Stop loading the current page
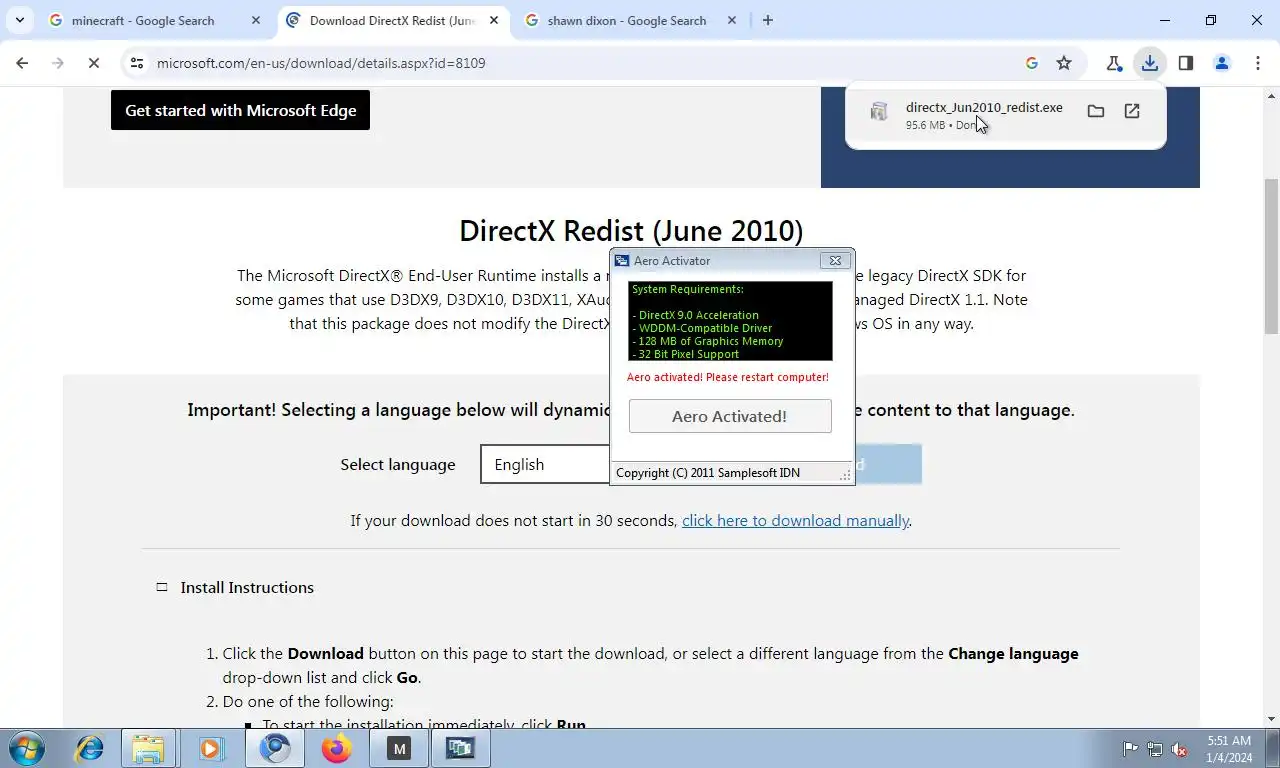This screenshot has width=1280, height=768. point(93,63)
